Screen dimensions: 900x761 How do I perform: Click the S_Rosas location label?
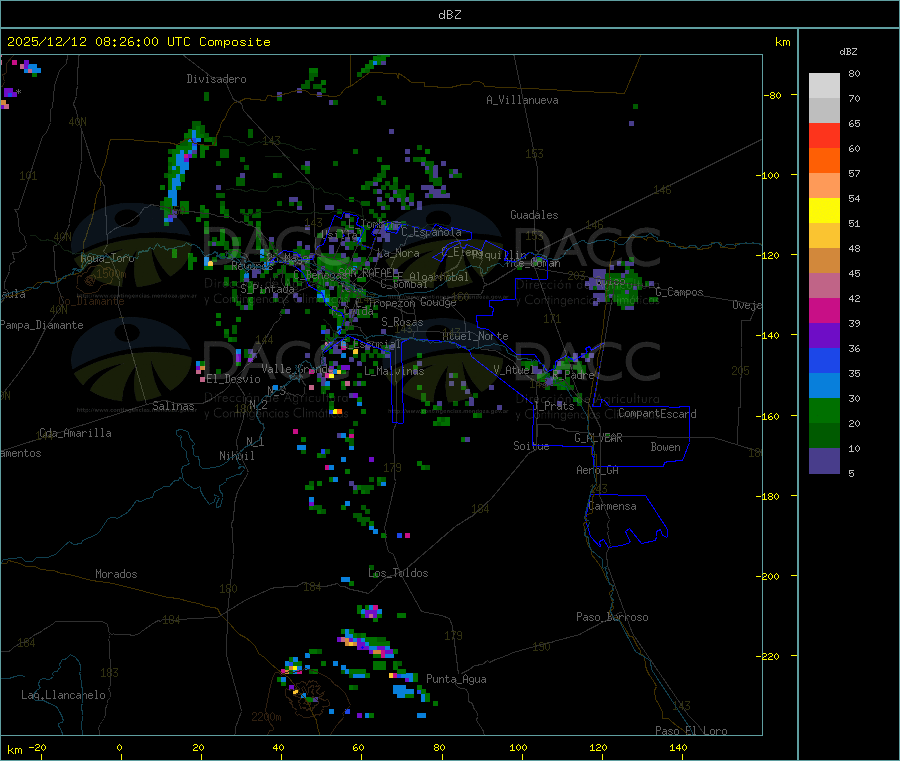click(402, 322)
